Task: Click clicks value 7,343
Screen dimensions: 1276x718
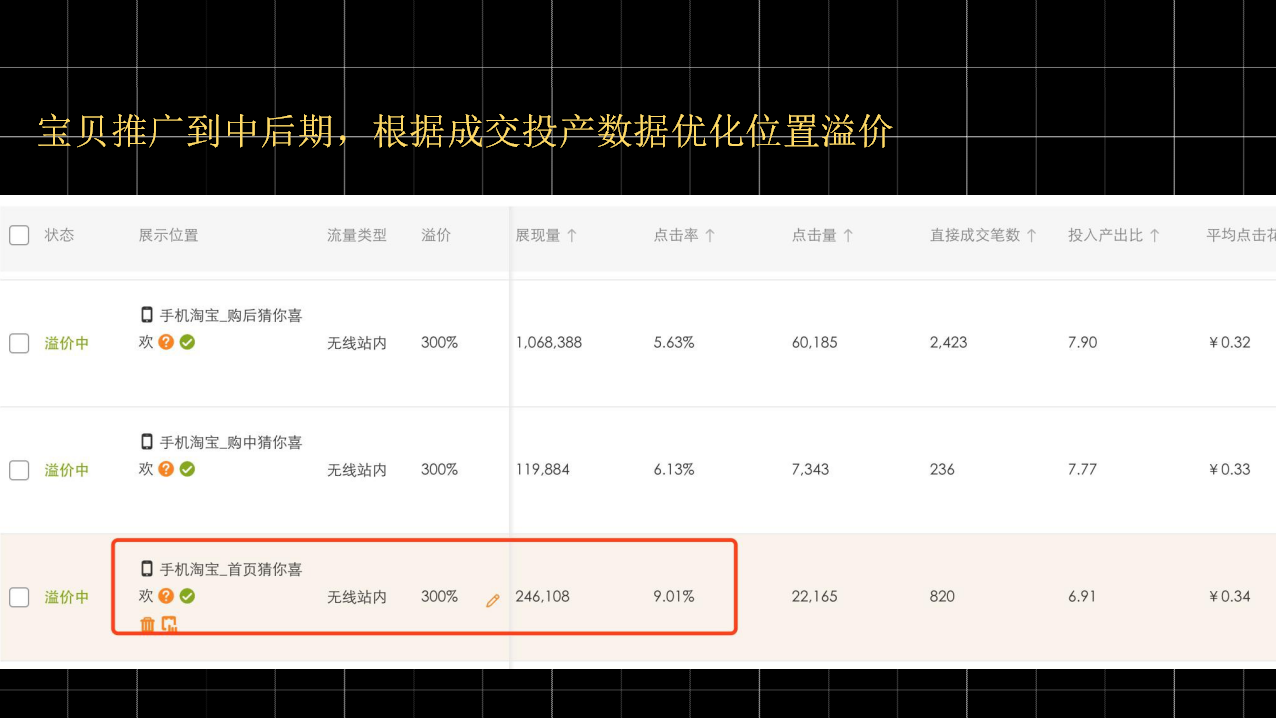Action: (x=811, y=469)
